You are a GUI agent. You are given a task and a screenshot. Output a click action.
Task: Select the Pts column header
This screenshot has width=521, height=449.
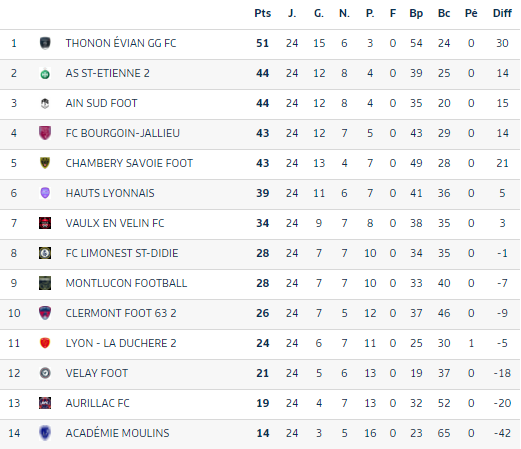point(263,13)
